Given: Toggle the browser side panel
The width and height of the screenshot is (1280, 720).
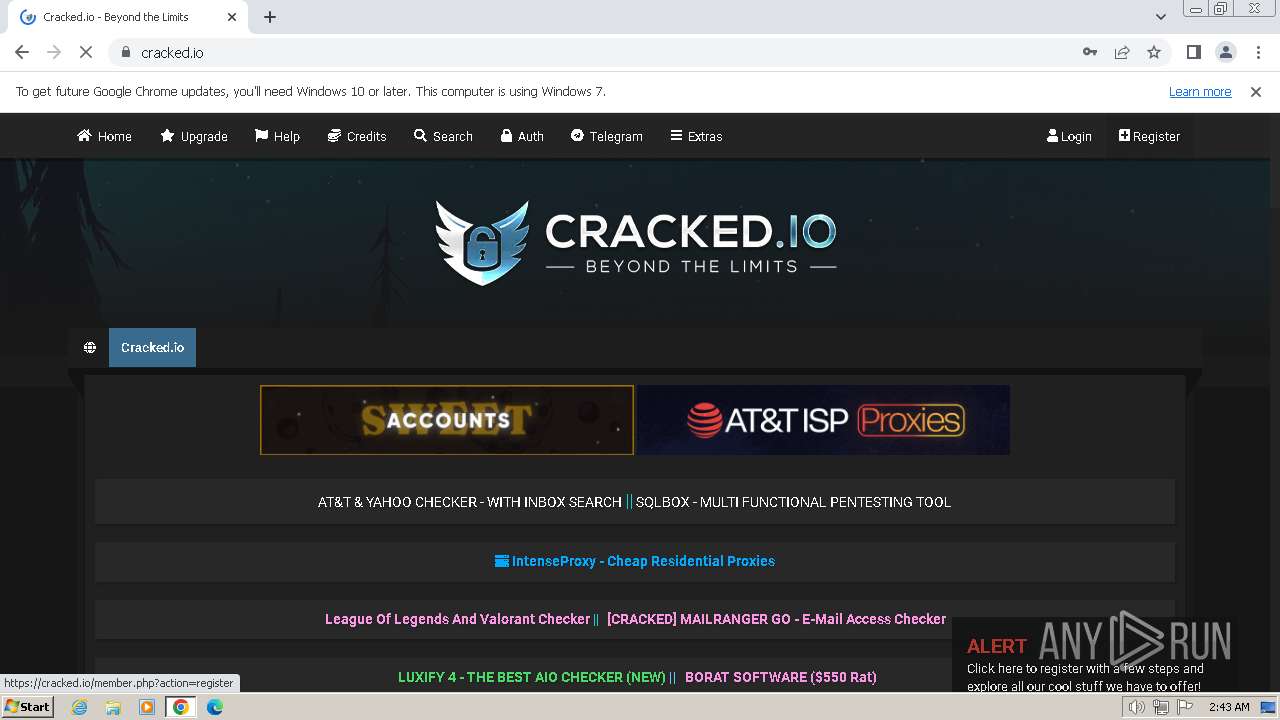Looking at the screenshot, I should click(1193, 52).
